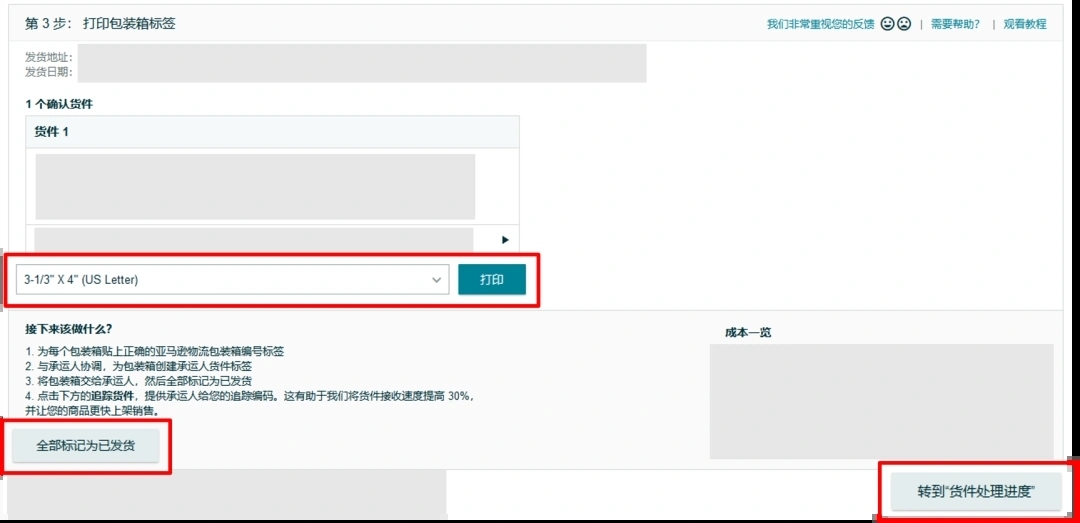Go to 转到"货件处理进度" button
Viewport: 1080px width, 523px height.
[976, 491]
